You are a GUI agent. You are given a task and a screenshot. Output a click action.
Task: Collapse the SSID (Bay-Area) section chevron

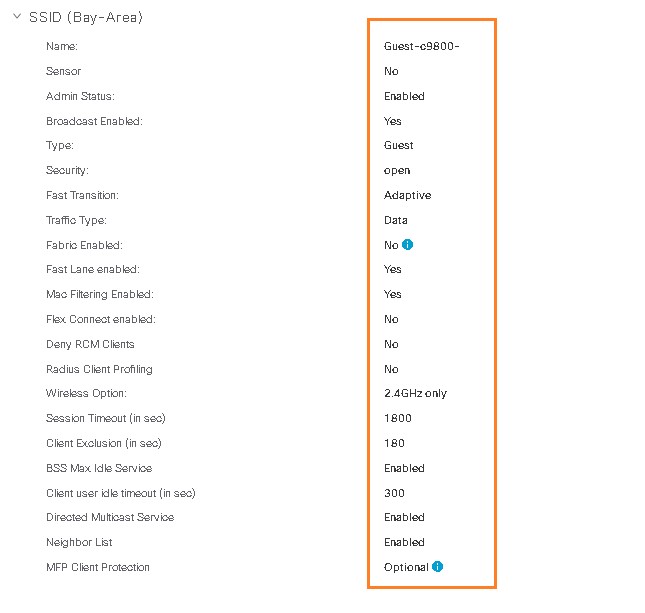click(17, 16)
